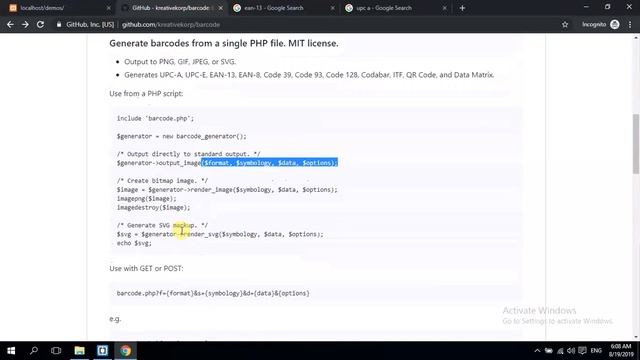Go back with the browser back arrow
The image size is (640, 360).
(10, 24)
